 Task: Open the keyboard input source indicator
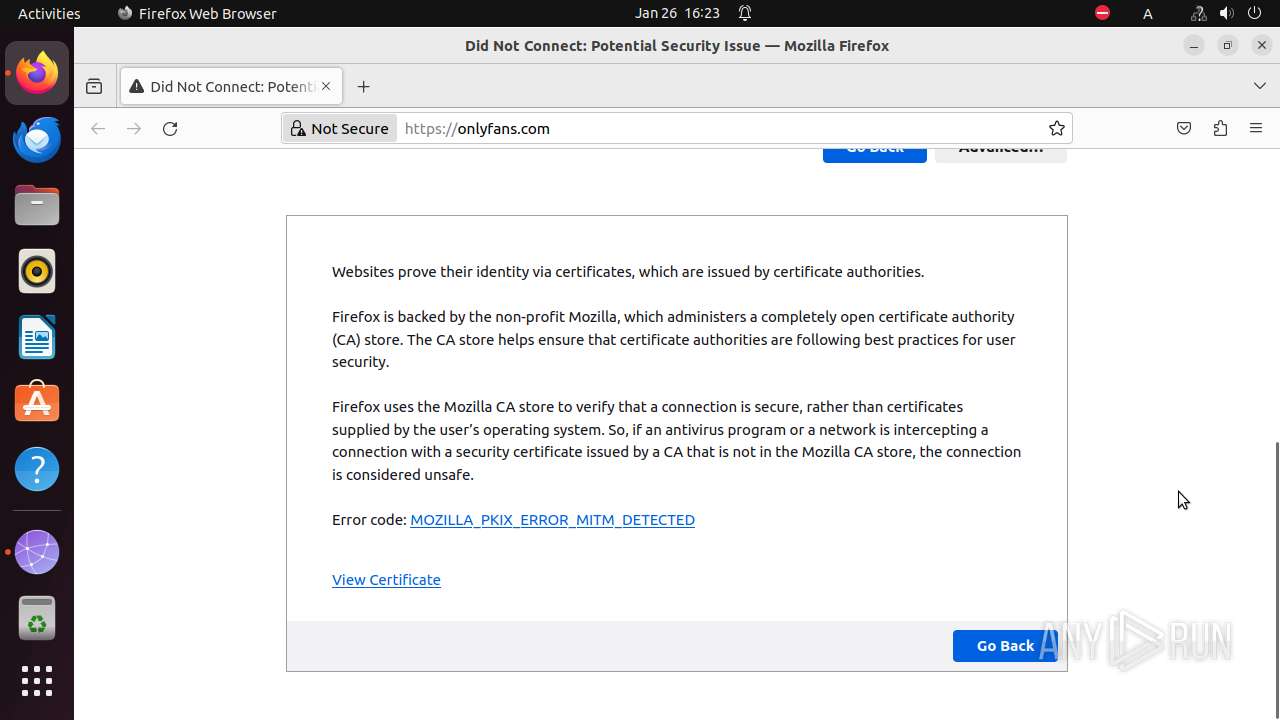[1148, 13]
